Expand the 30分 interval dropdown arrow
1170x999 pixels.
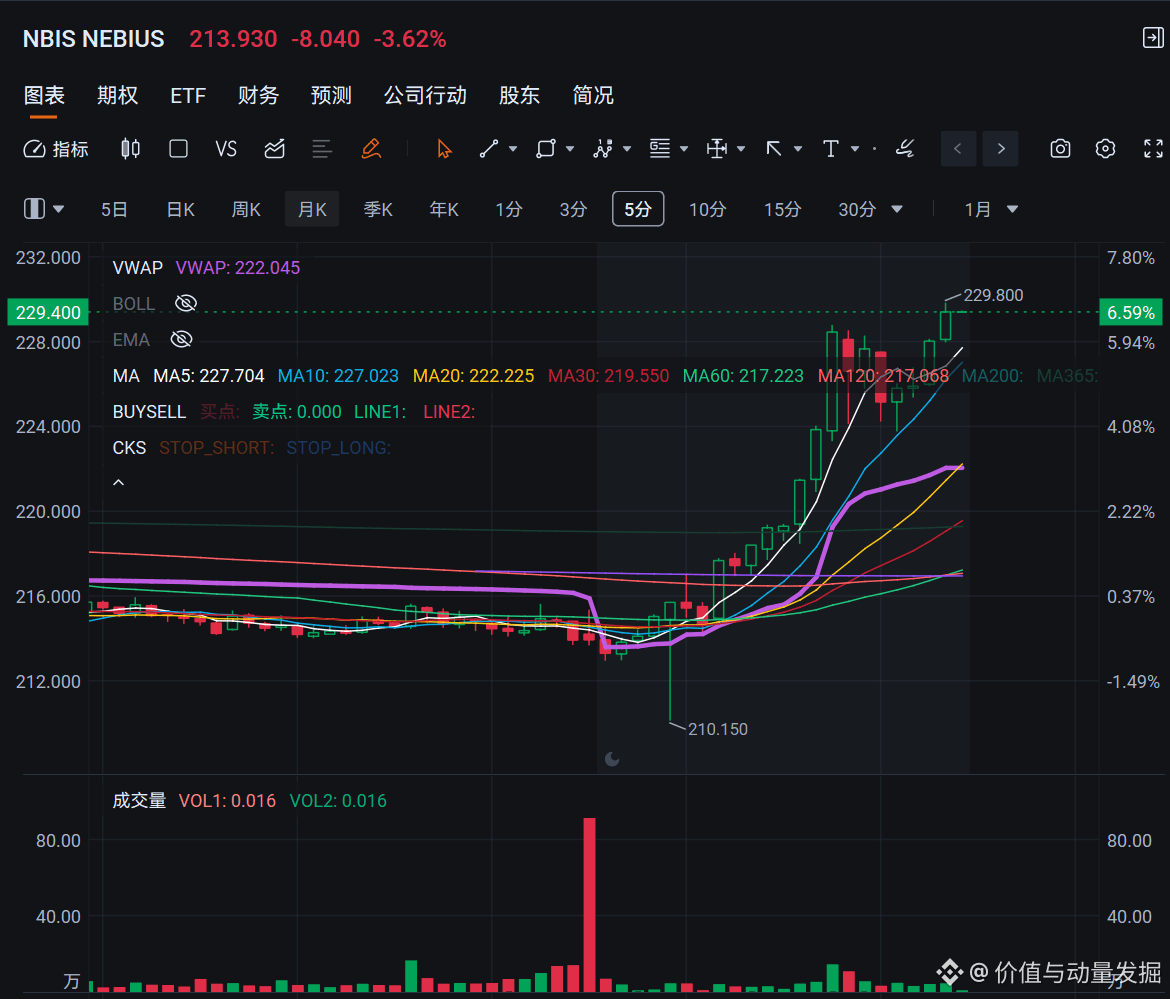click(x=898, y=210)
